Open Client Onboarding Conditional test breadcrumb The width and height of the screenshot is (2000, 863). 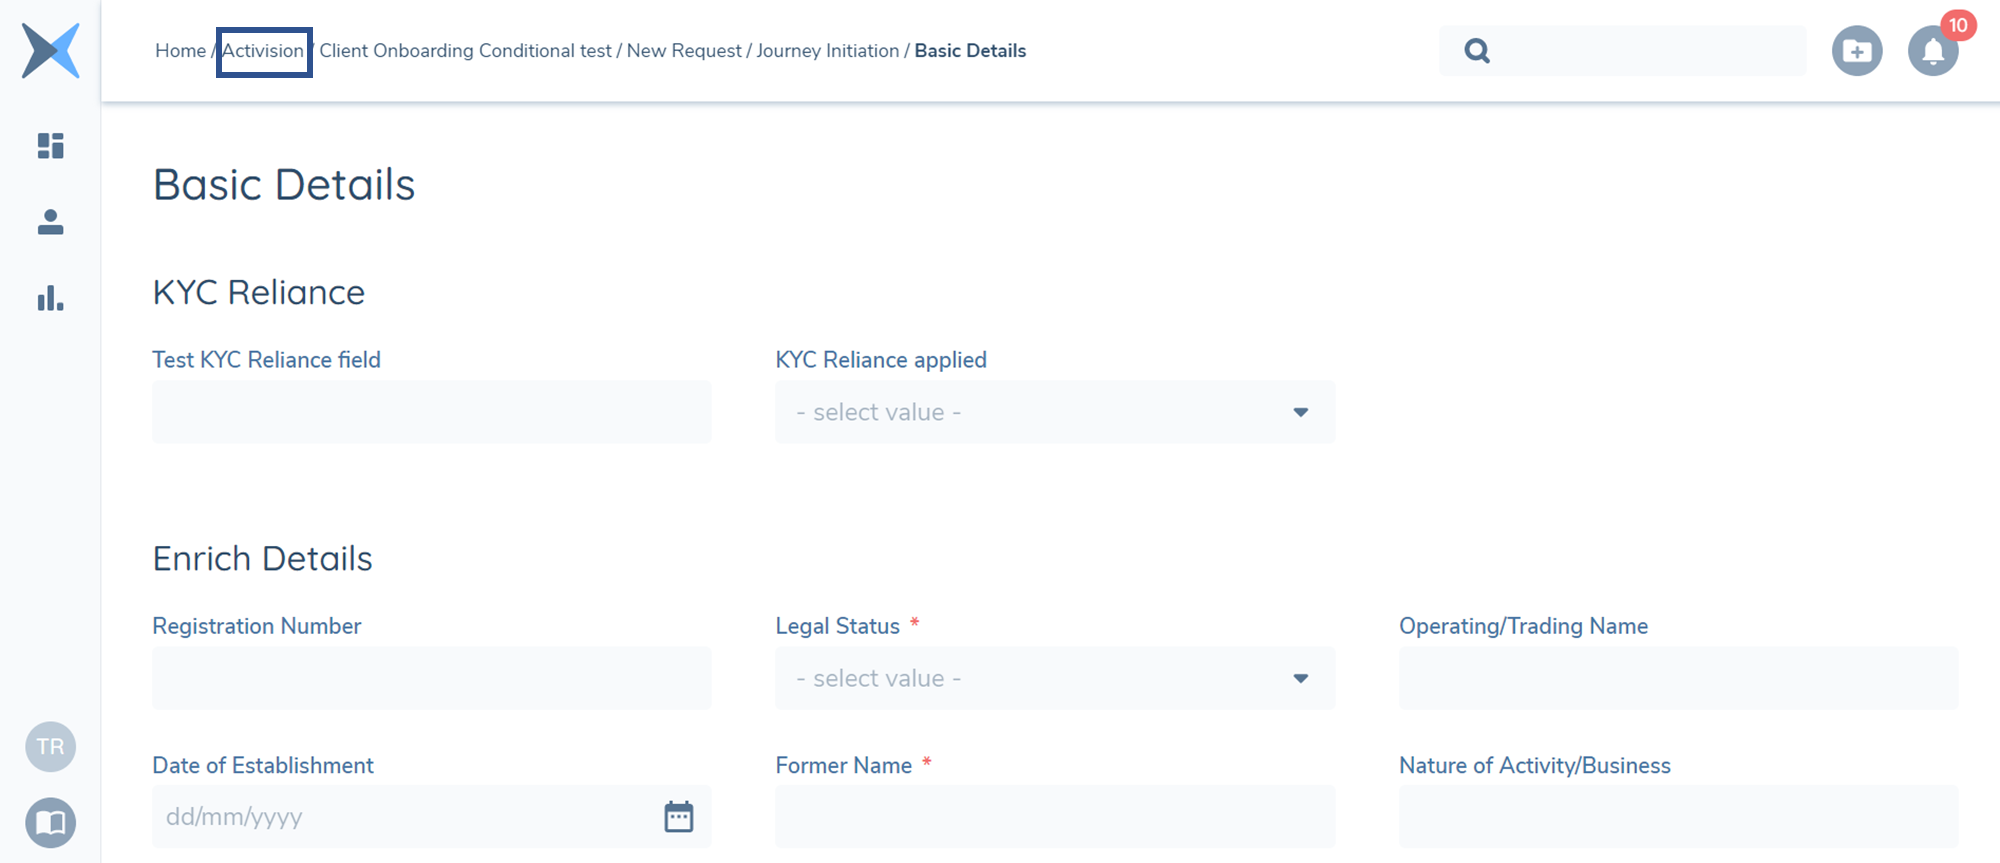[x=465, y=51]
